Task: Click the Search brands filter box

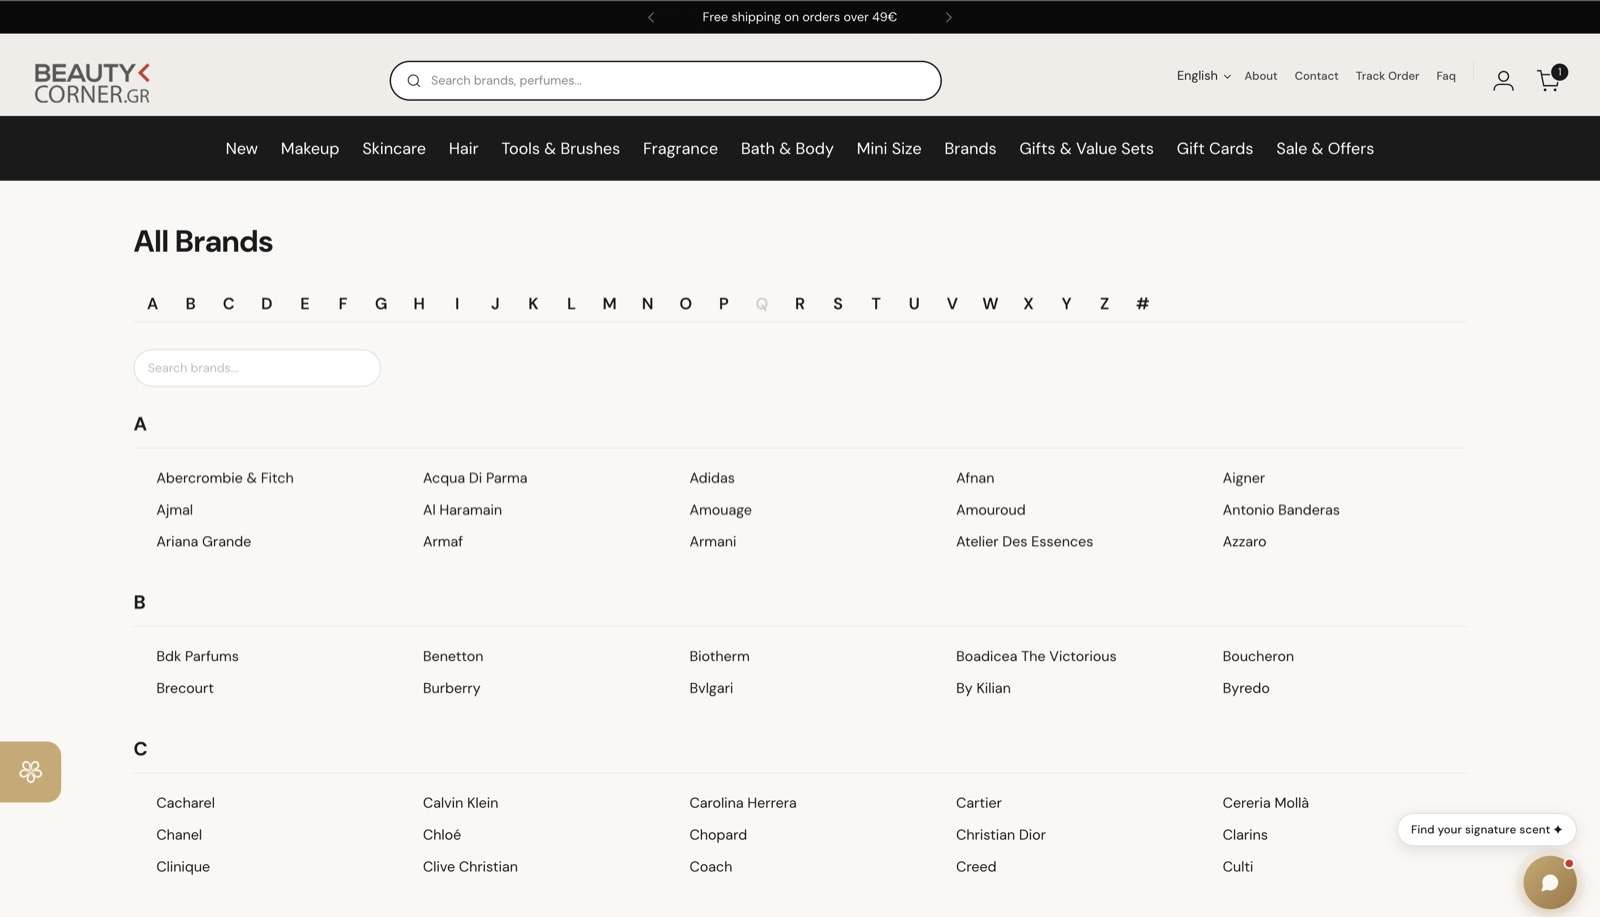Action: coord(257,368)
